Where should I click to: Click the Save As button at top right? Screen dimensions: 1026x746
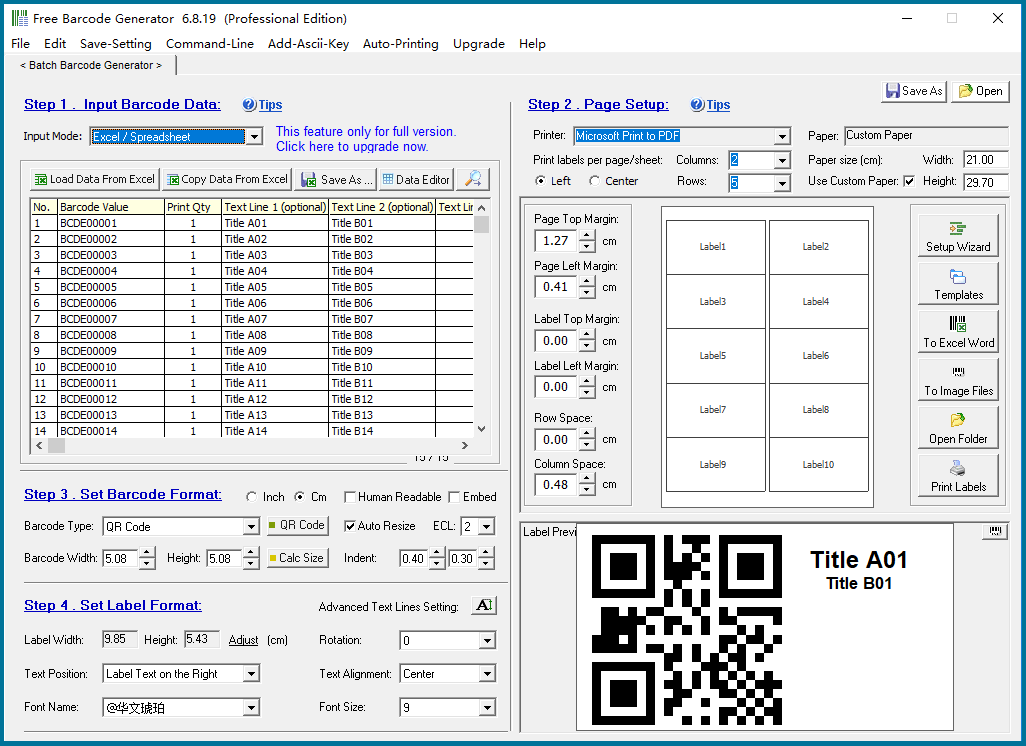(x=914, y=91)
